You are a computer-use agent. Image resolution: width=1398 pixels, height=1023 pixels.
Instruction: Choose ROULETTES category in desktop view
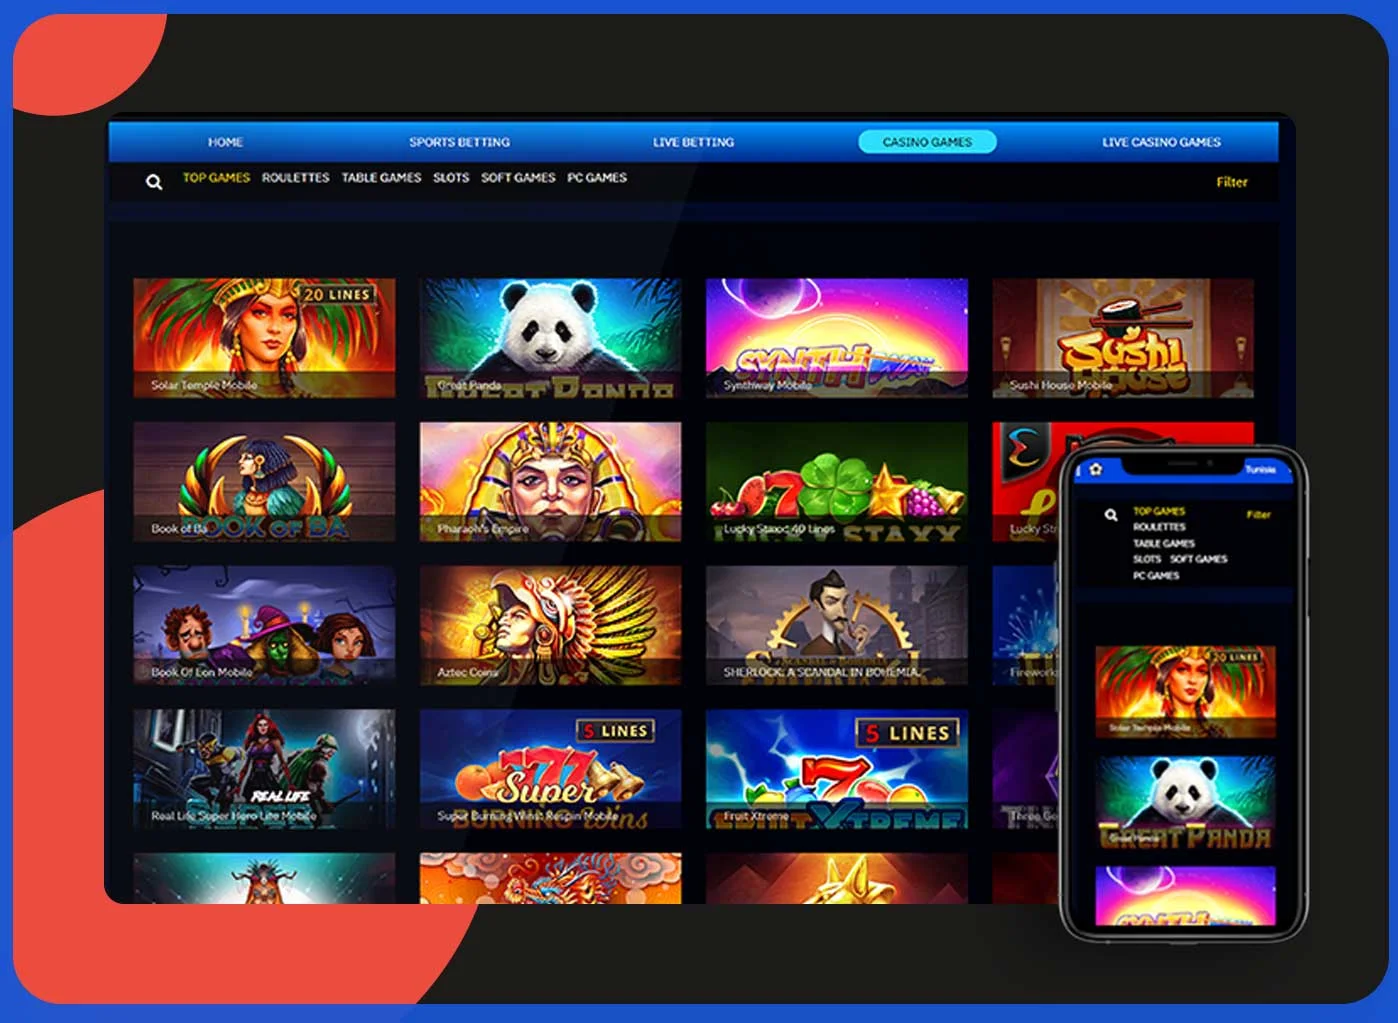(x=295, y=178)
